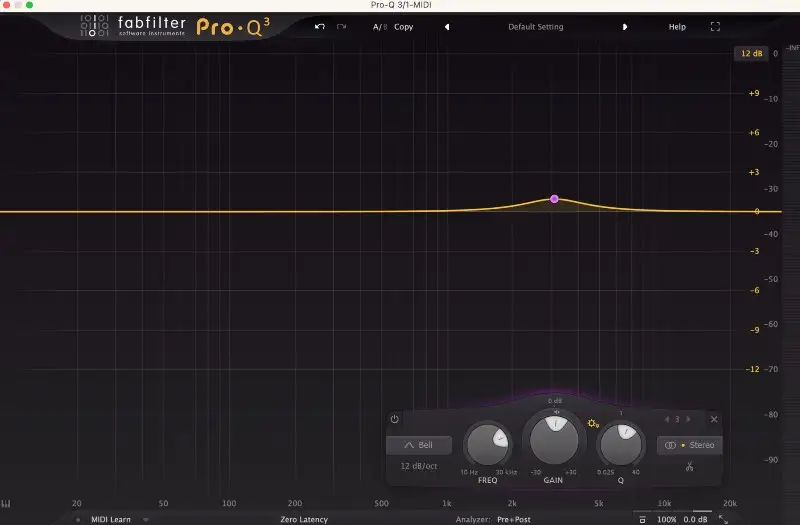Go to next preset with right arrow
Screen dimensions: 800x525
(x=625, y=27)
